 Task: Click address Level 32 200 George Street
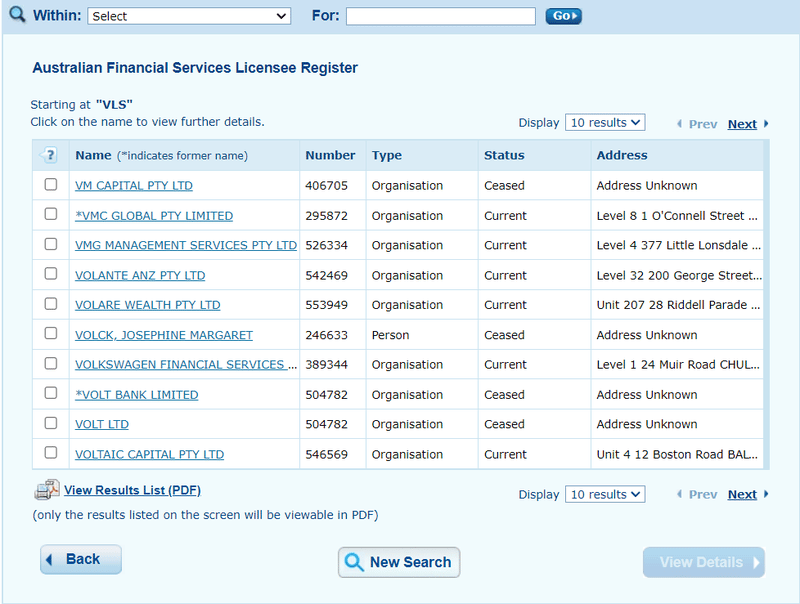tap(680, 275)
